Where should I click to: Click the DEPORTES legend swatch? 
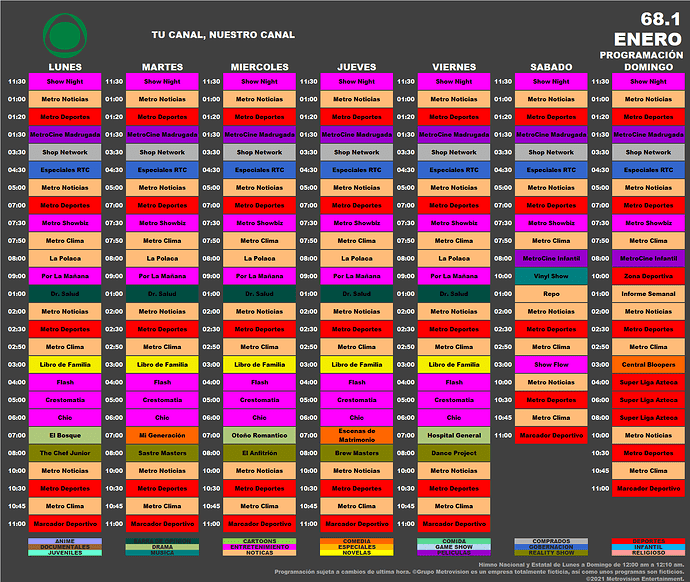[x=649, y=541]
